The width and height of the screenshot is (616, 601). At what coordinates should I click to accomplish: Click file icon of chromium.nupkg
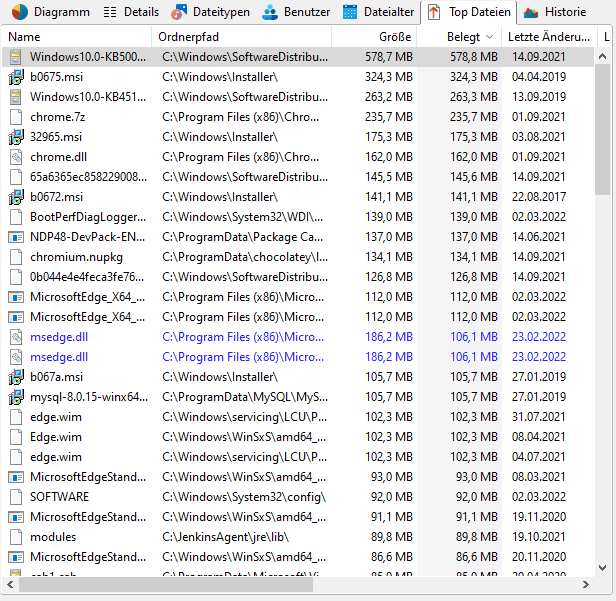tap(16, 257)
